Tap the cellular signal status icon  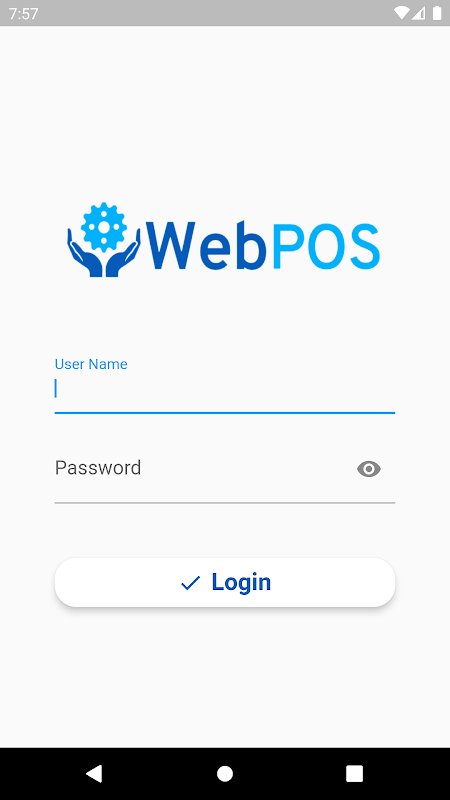click(x=419, y=13)
